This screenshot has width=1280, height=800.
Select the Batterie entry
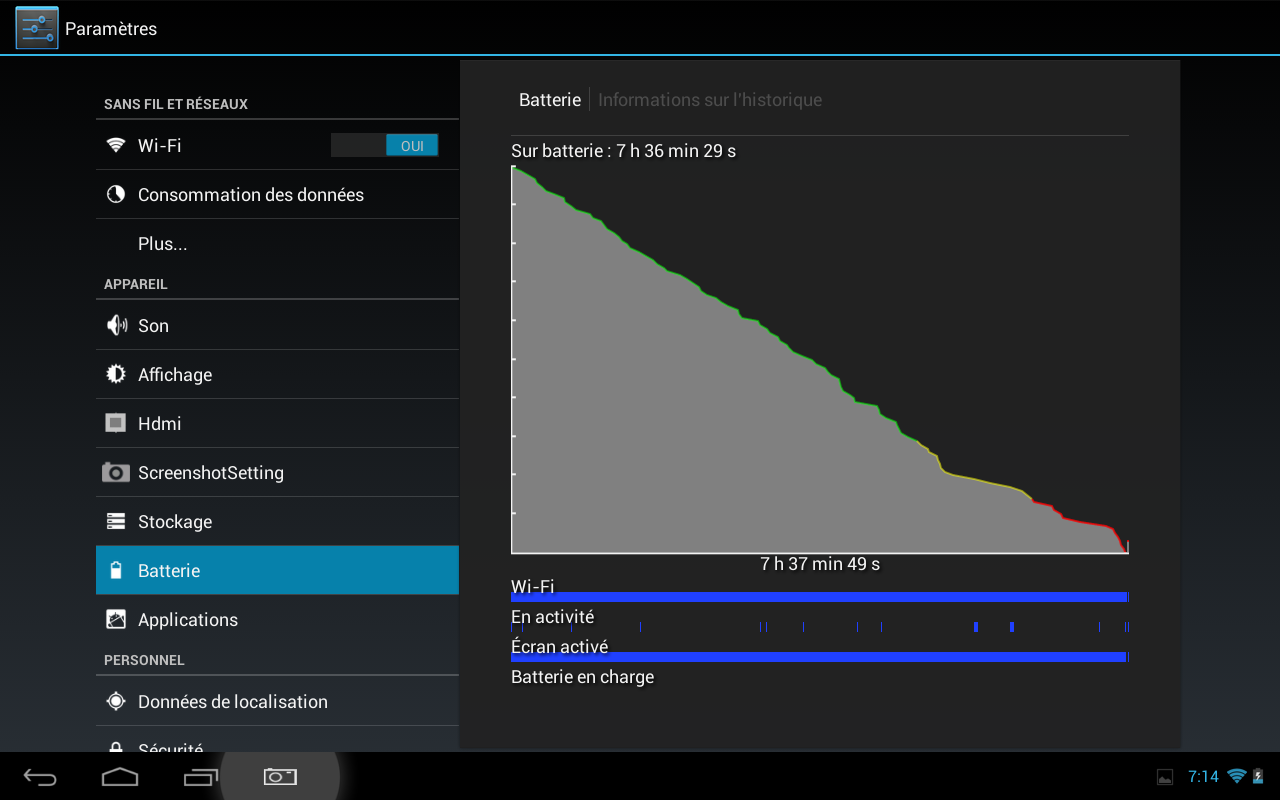[277, 570]
